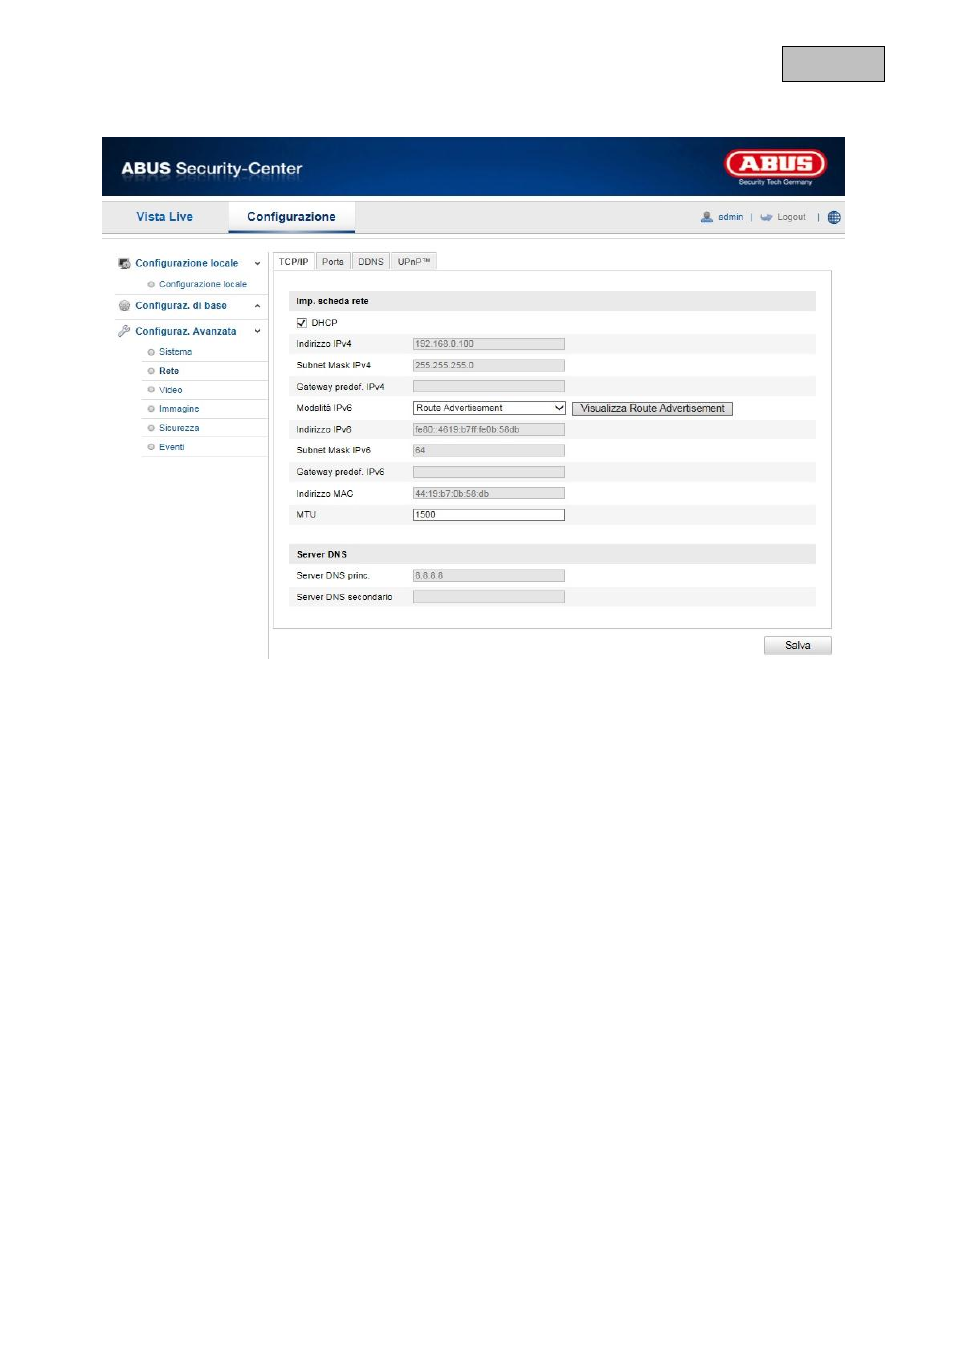Click the Indirizzo MAC field

coord(489,493)
